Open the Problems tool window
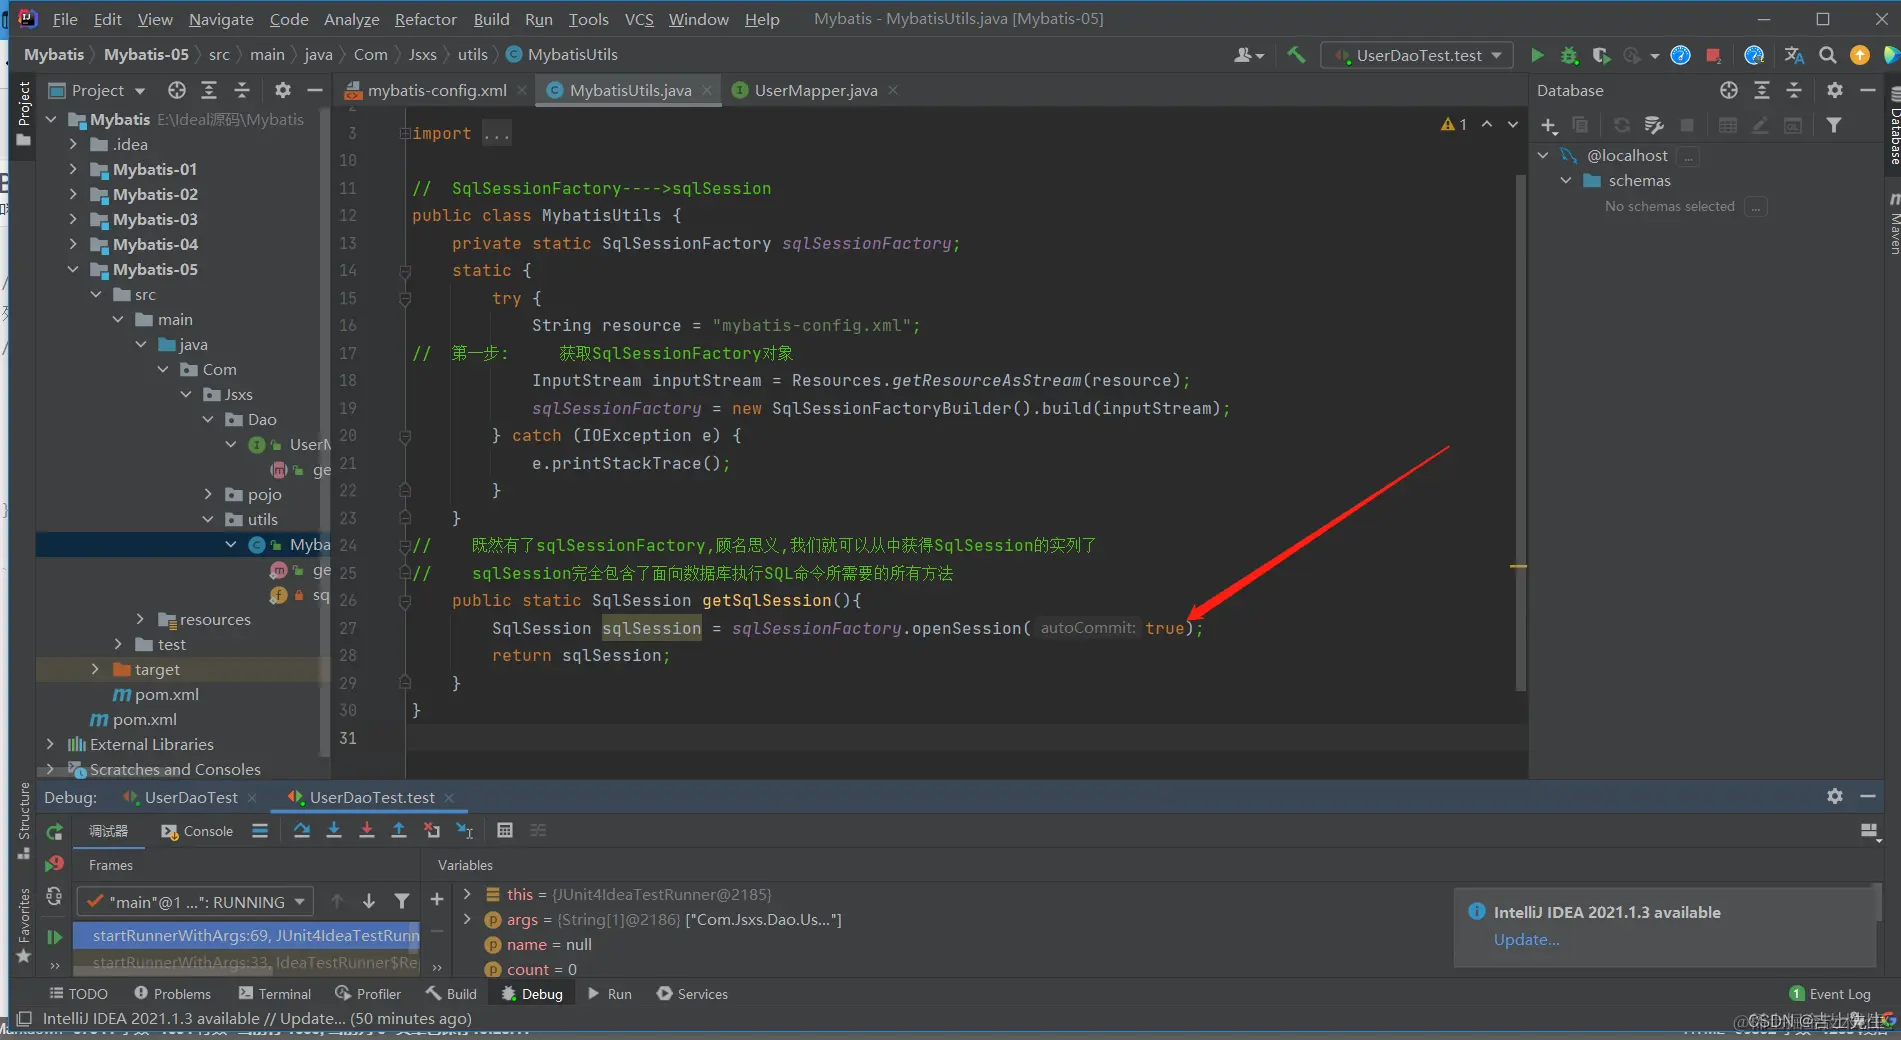 pos(172,994)
